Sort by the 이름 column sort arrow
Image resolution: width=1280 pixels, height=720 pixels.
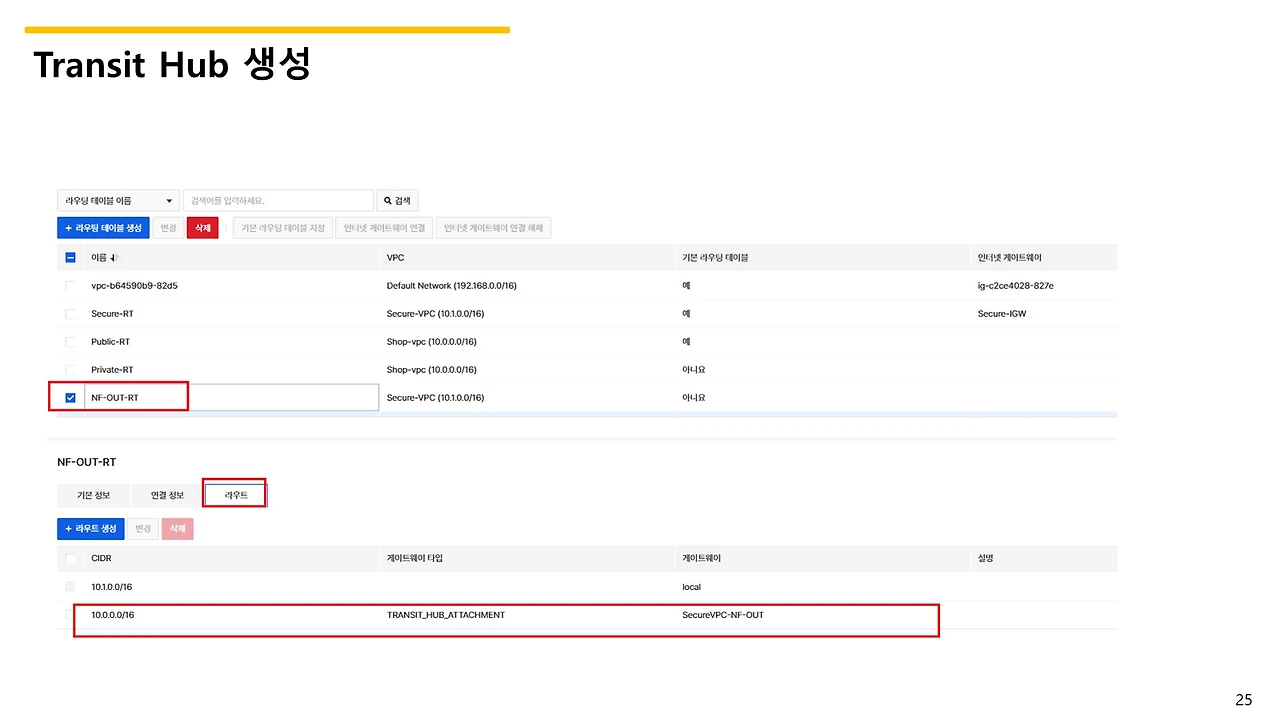pos(113,258)
